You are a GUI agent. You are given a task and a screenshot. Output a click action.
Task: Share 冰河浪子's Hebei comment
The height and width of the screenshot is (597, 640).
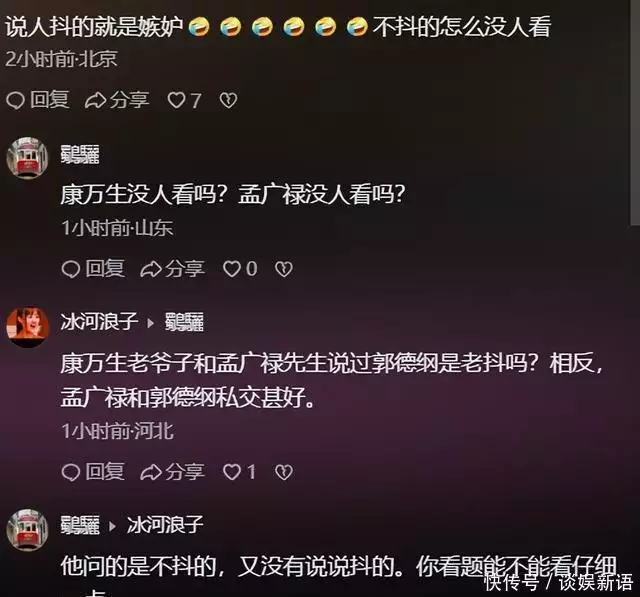(x=172, y=472)
